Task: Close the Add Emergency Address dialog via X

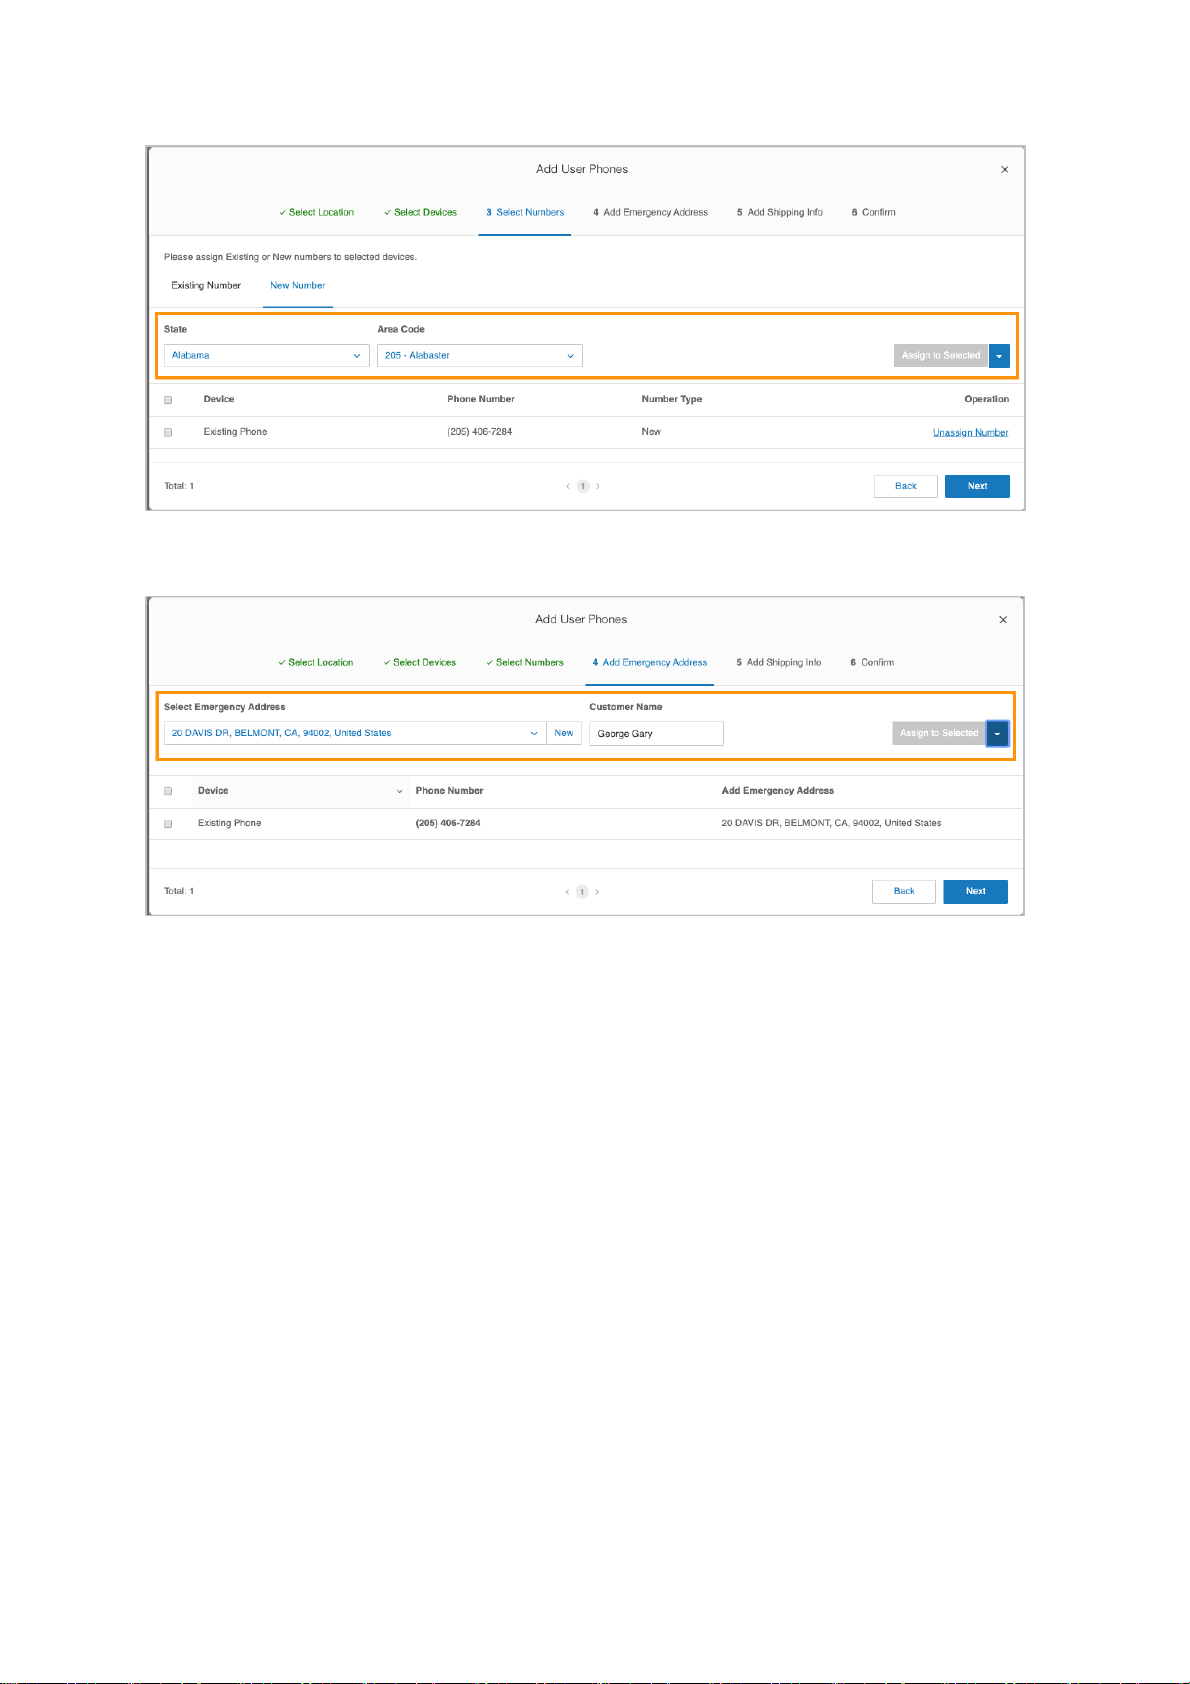Action: click(1002, 620)
